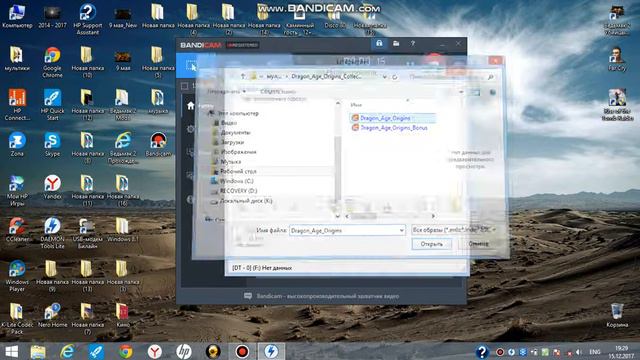
Task: Open the Windows 8.1 desktop folder
Action: click(123, 230)
